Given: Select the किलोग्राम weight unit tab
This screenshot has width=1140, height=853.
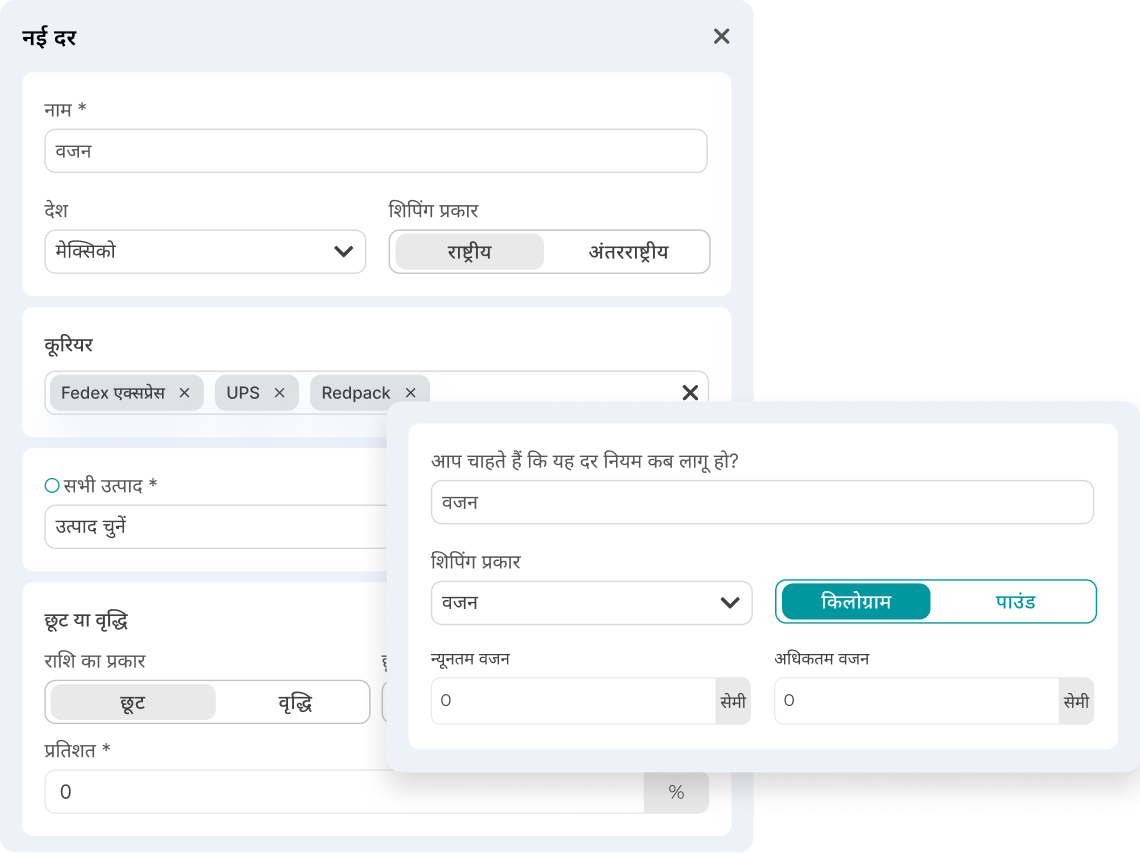Looking at the screenshot, I should point(853,601).
